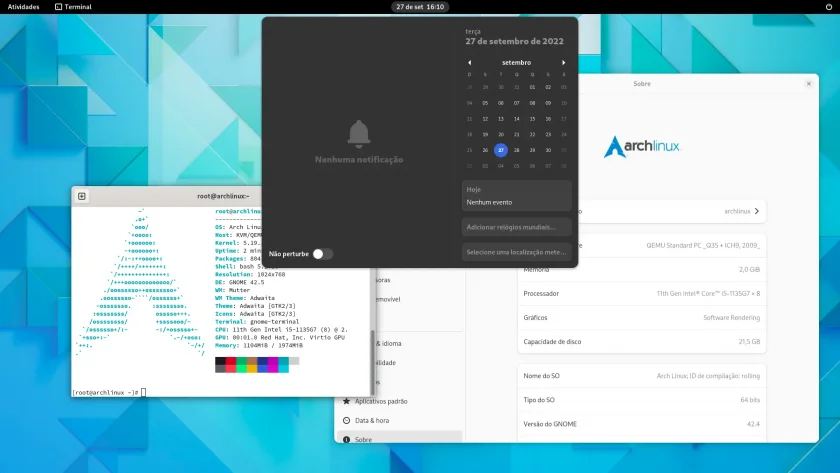Screen dimensions: 840x473
Task: Select Sobre in settings sidebar
Action: [400, 438]
